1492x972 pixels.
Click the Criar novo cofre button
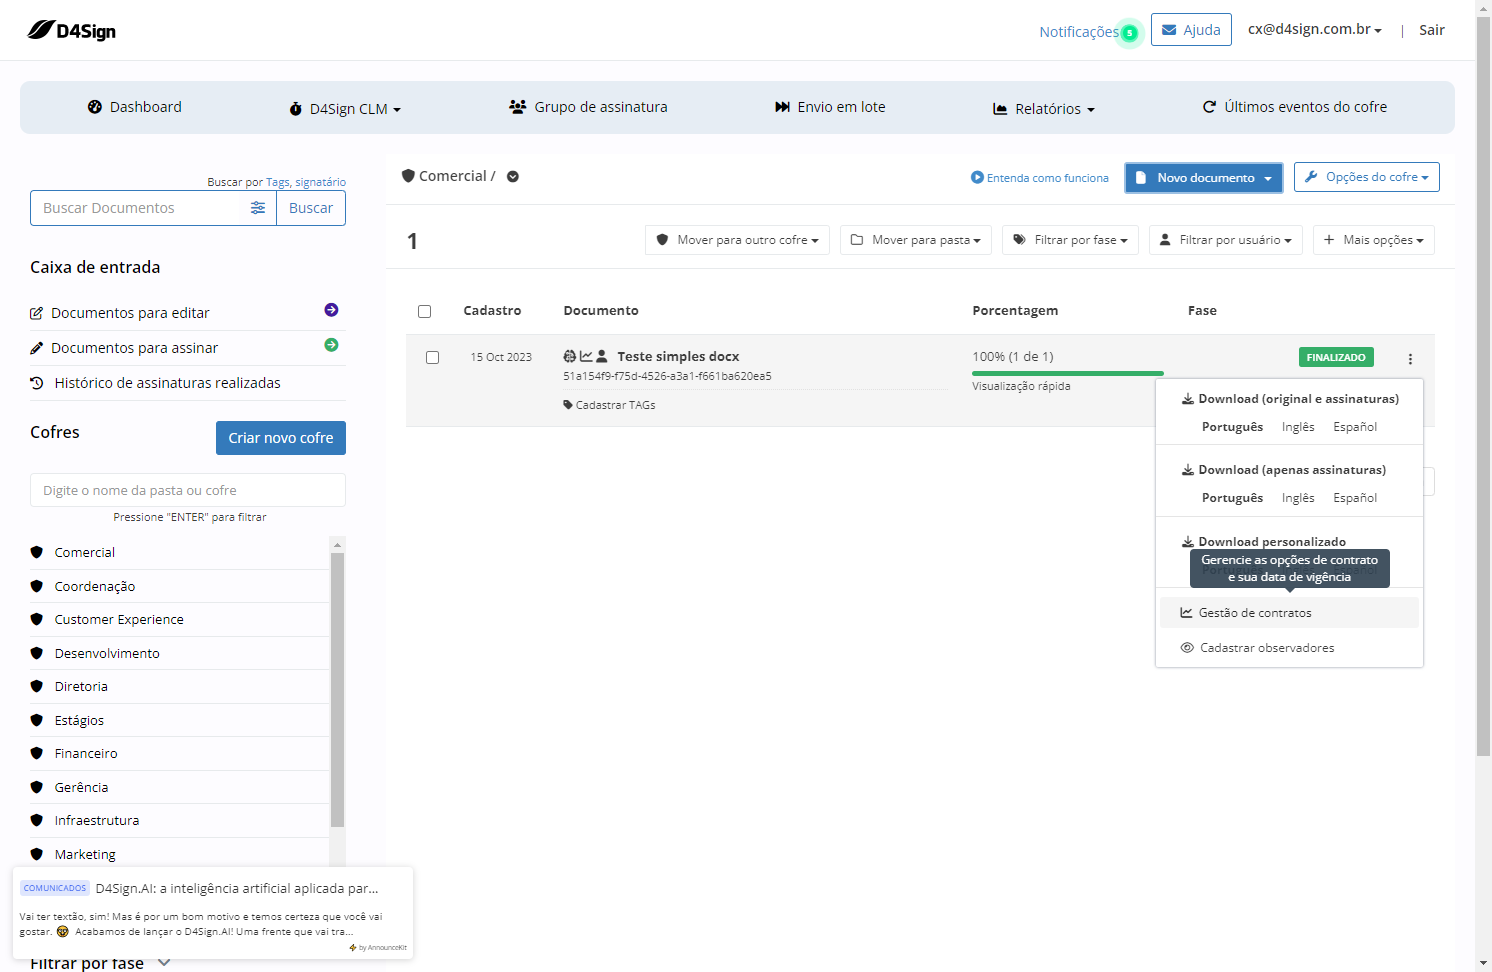pos(281,438)
